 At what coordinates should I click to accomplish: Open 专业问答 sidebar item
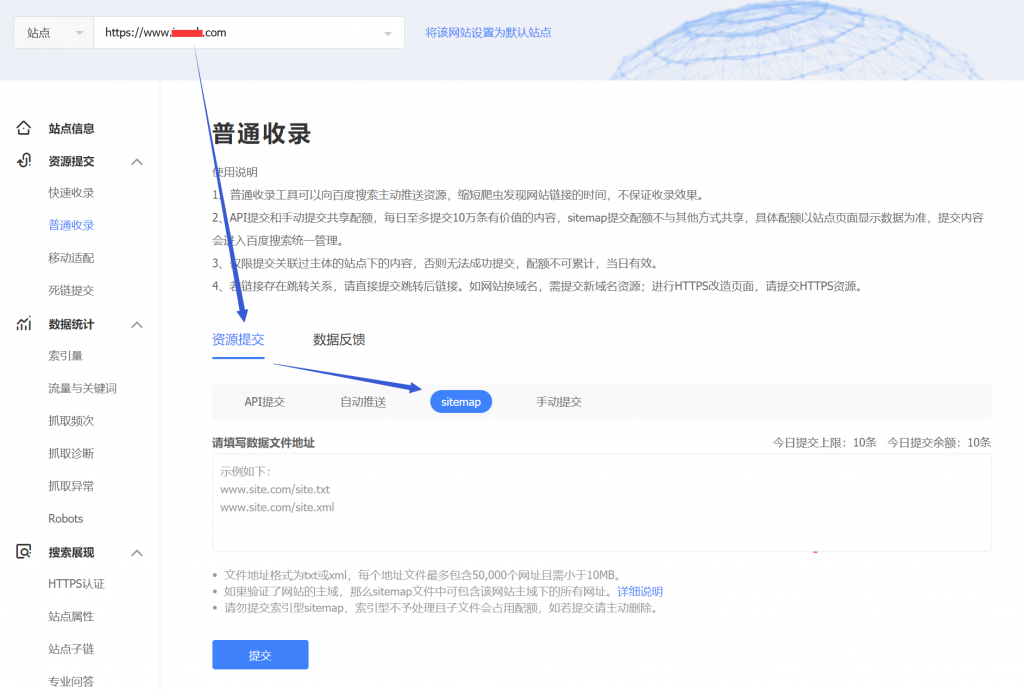click(71, 682)
